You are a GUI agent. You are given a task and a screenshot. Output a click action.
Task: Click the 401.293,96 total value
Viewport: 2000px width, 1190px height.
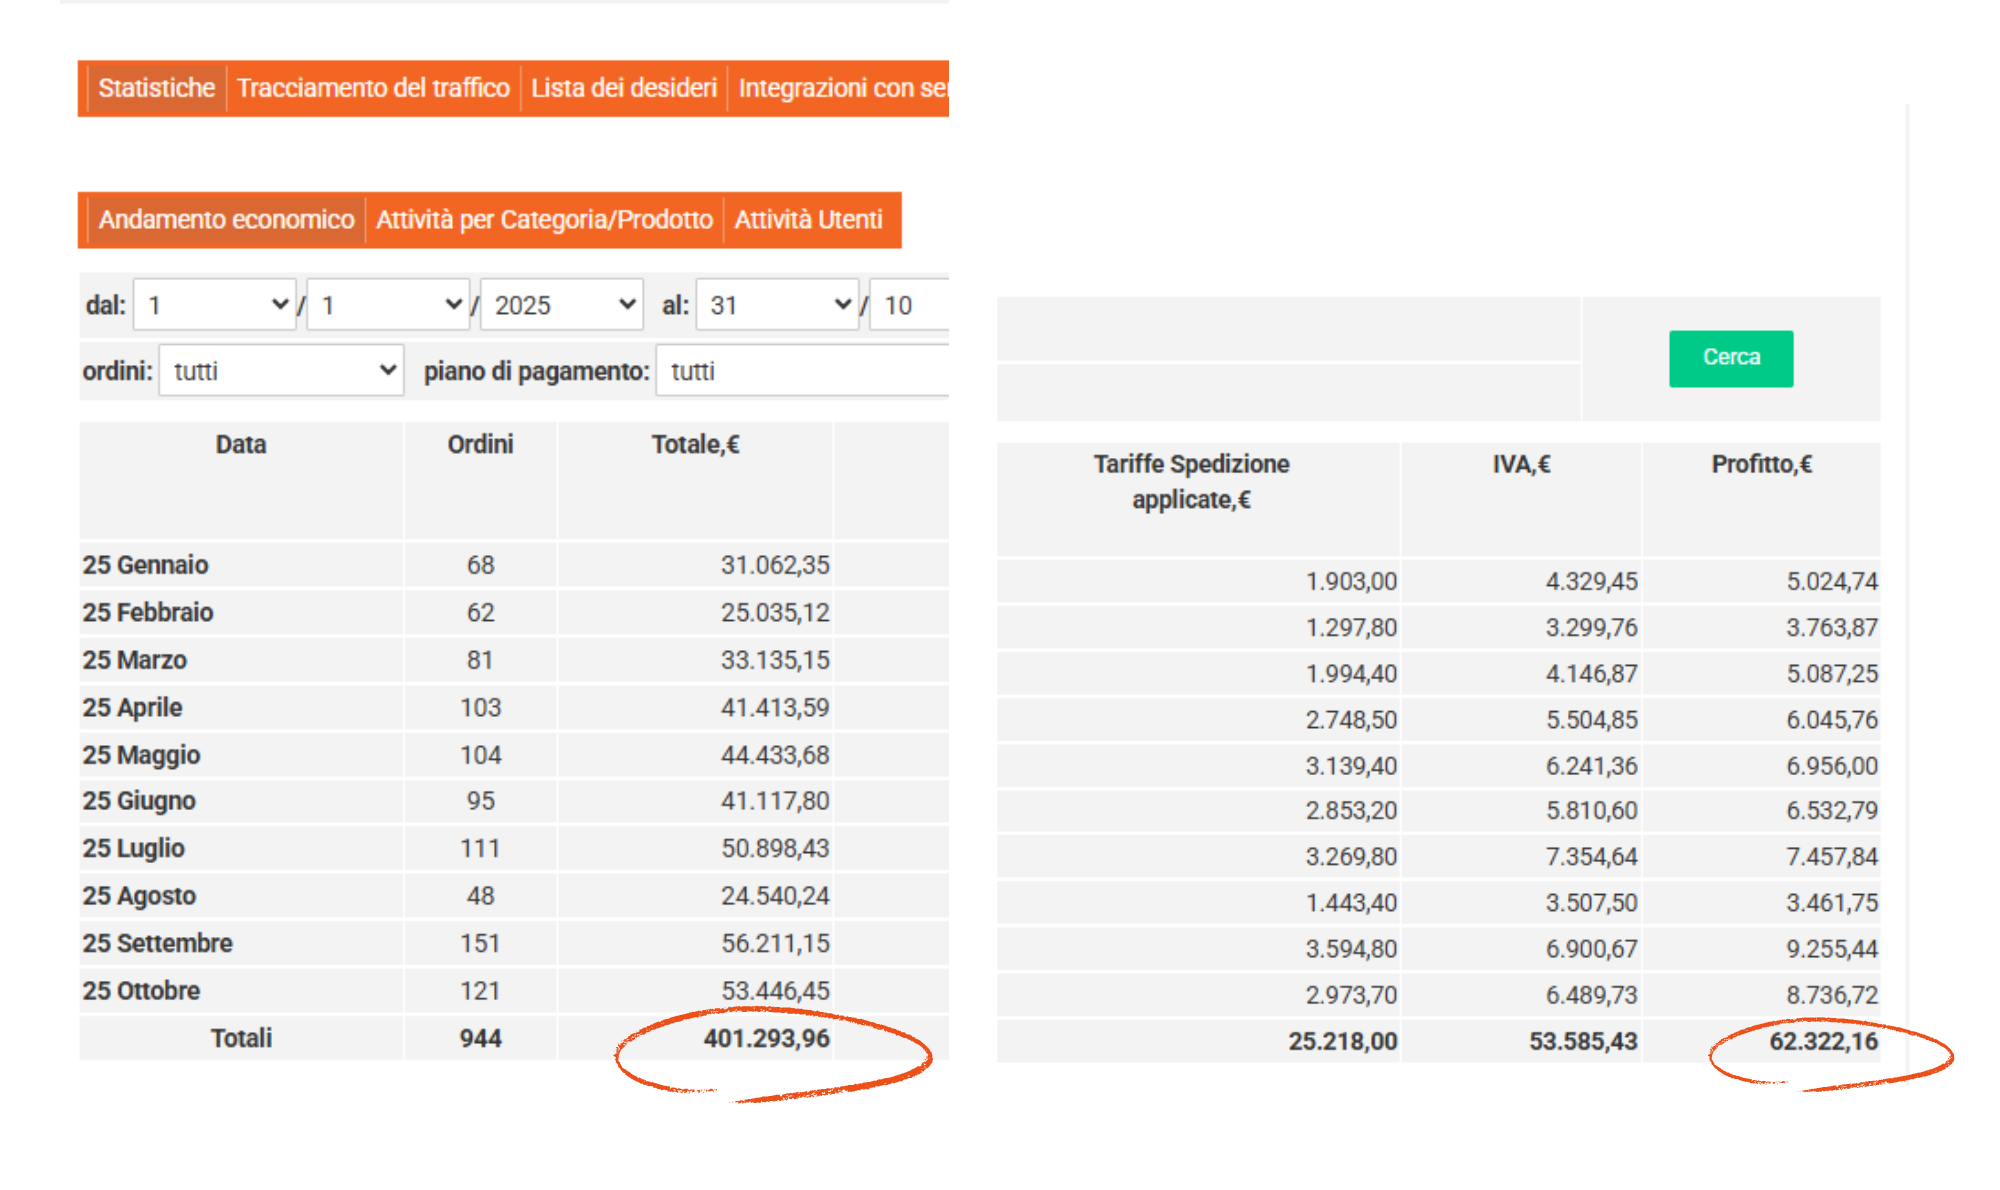[x=766, y=1039]
